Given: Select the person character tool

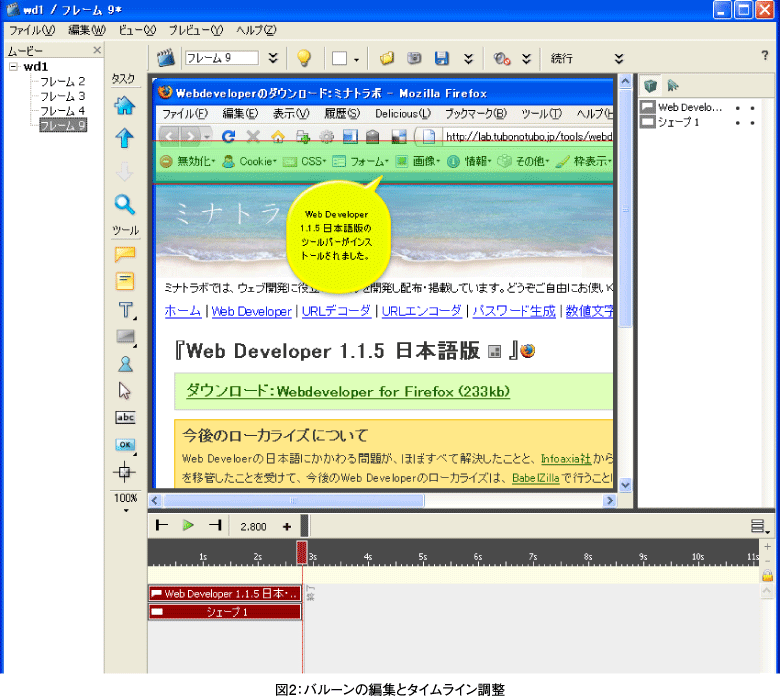Looking at the screenshot, I should pyautogui.click(x=125, y=364).
